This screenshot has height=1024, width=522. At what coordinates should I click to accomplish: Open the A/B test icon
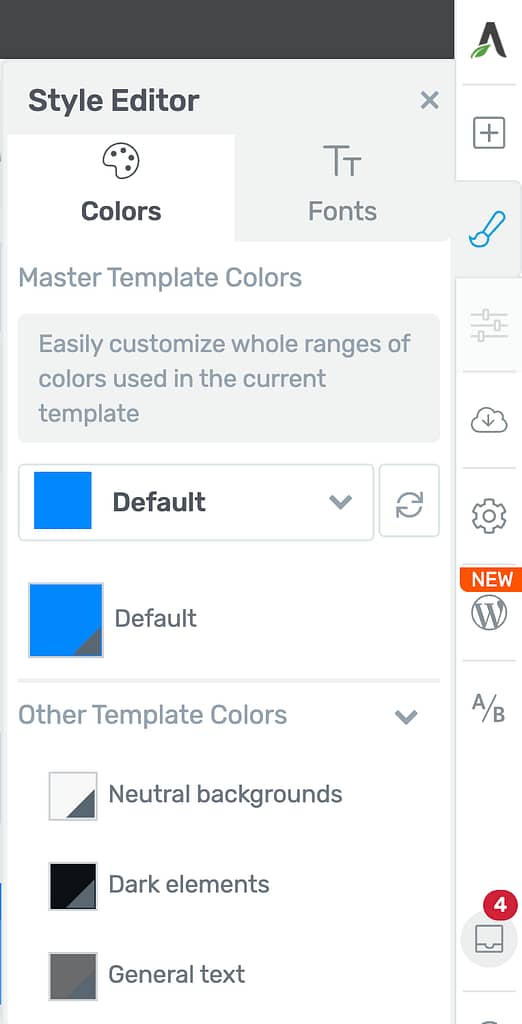(x=489, y=708)
